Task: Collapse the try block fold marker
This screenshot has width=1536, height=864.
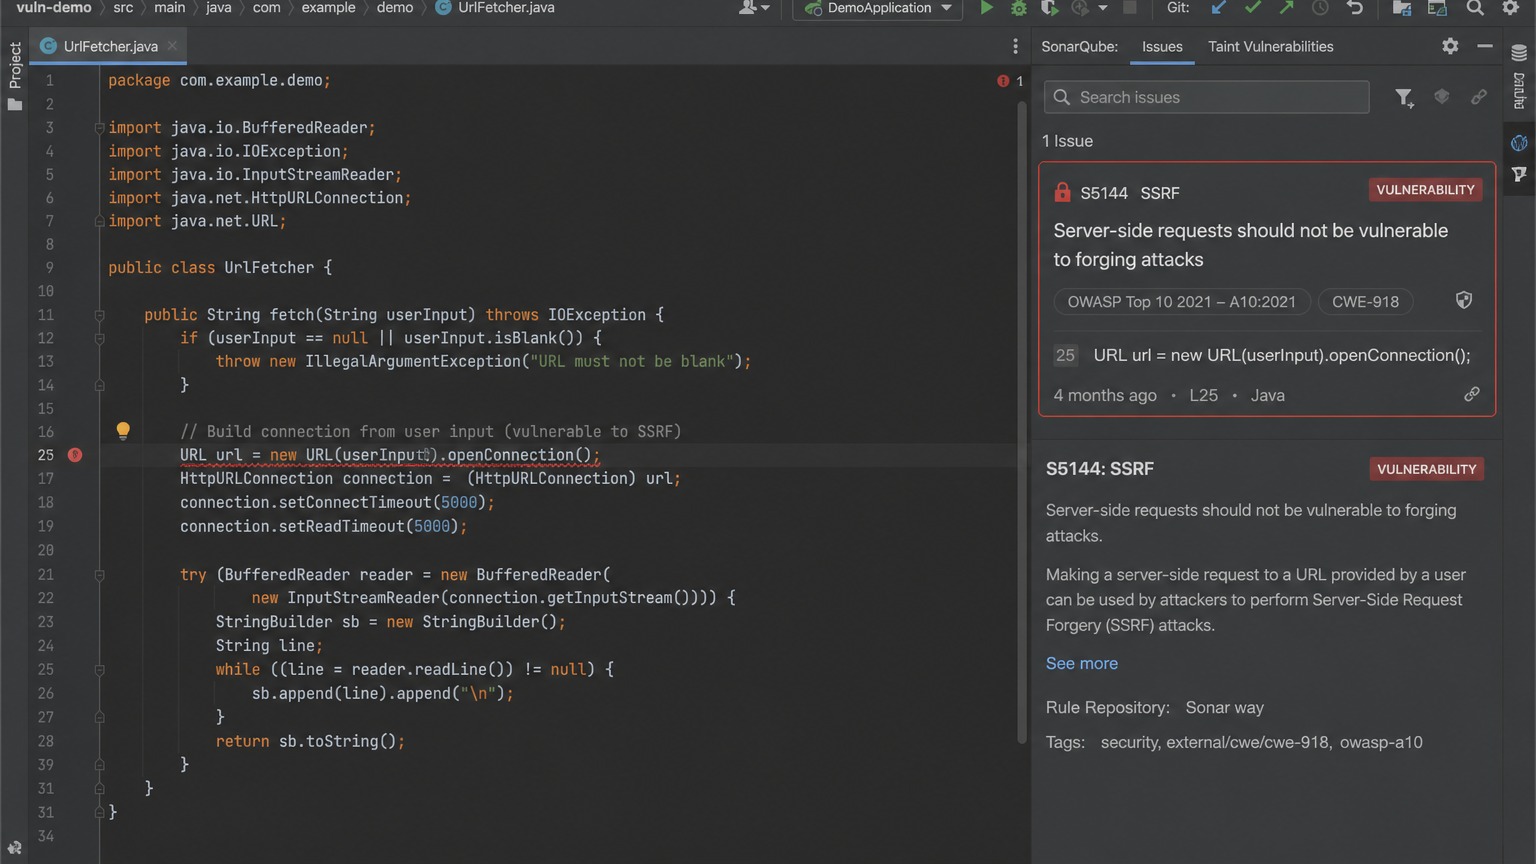Action: point(99,575)
